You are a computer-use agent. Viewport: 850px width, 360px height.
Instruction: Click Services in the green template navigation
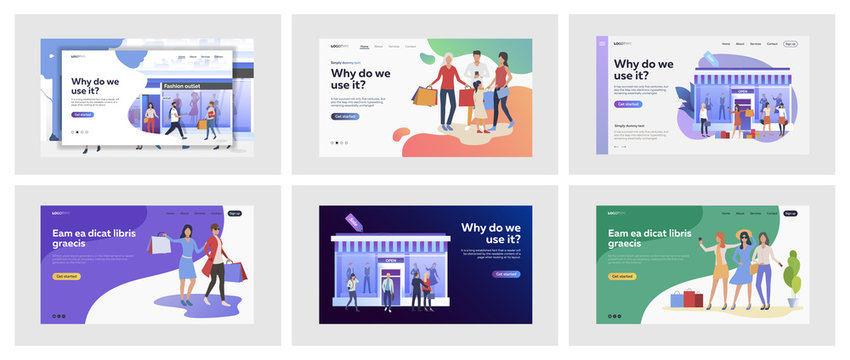756,214
